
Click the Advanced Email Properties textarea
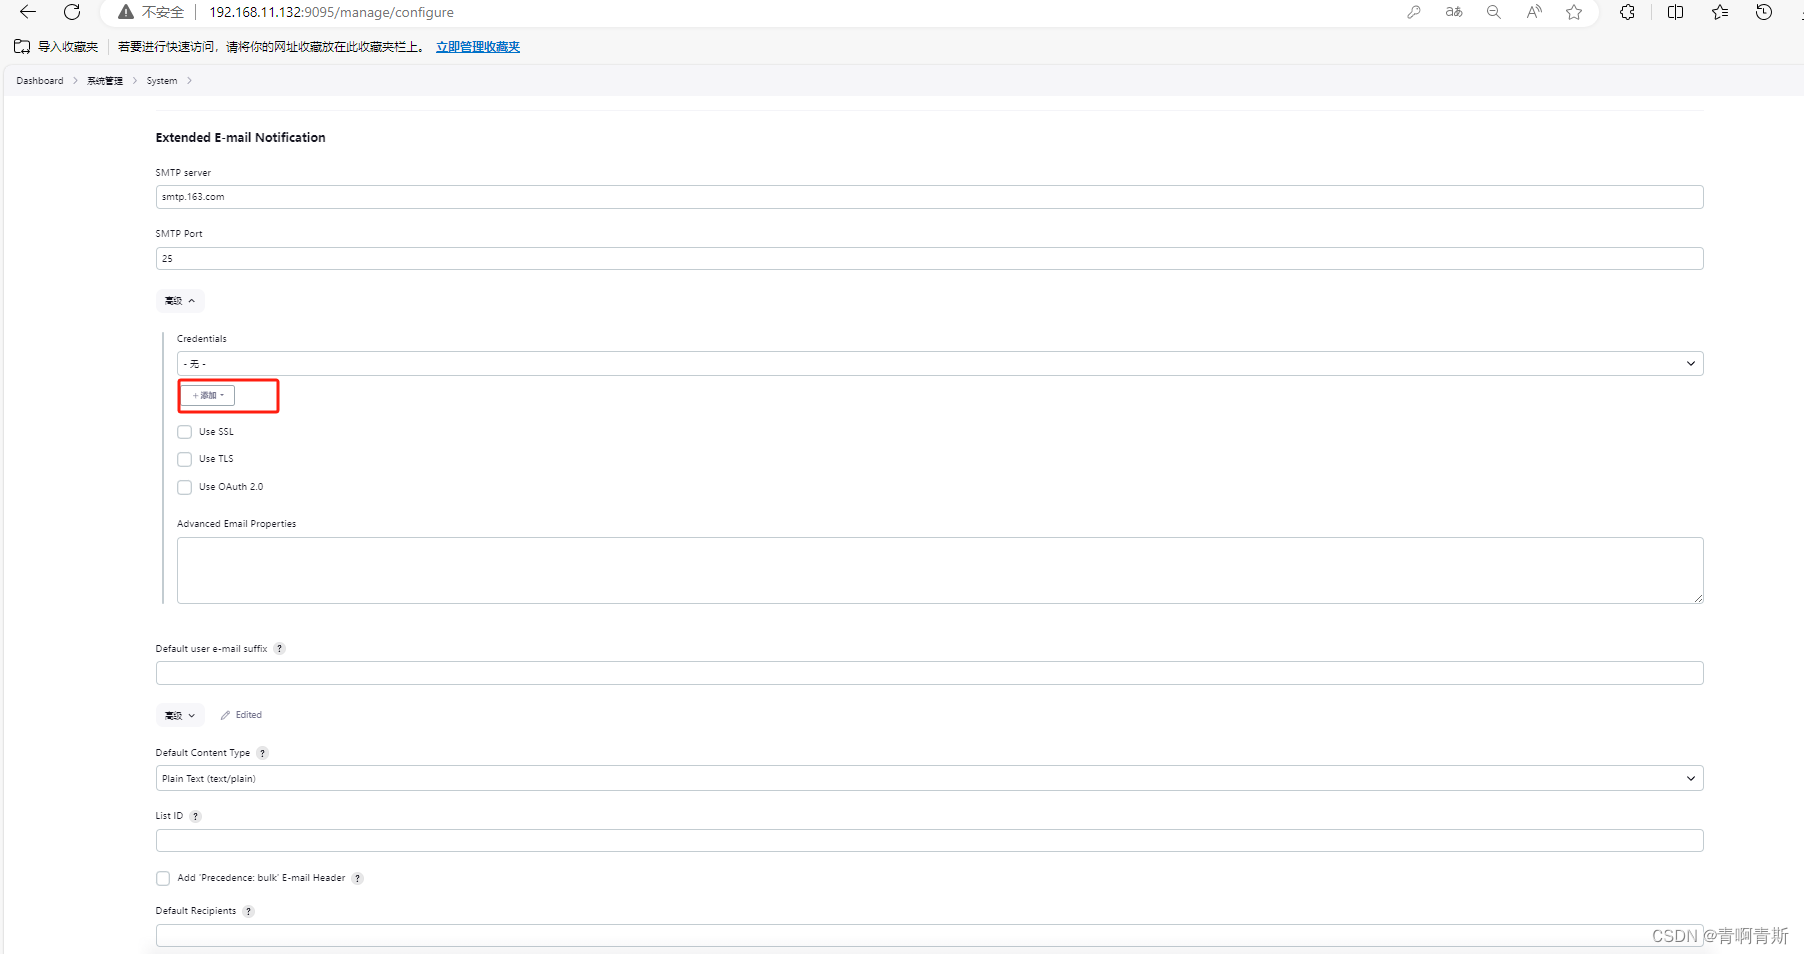[x=940, y=570]
